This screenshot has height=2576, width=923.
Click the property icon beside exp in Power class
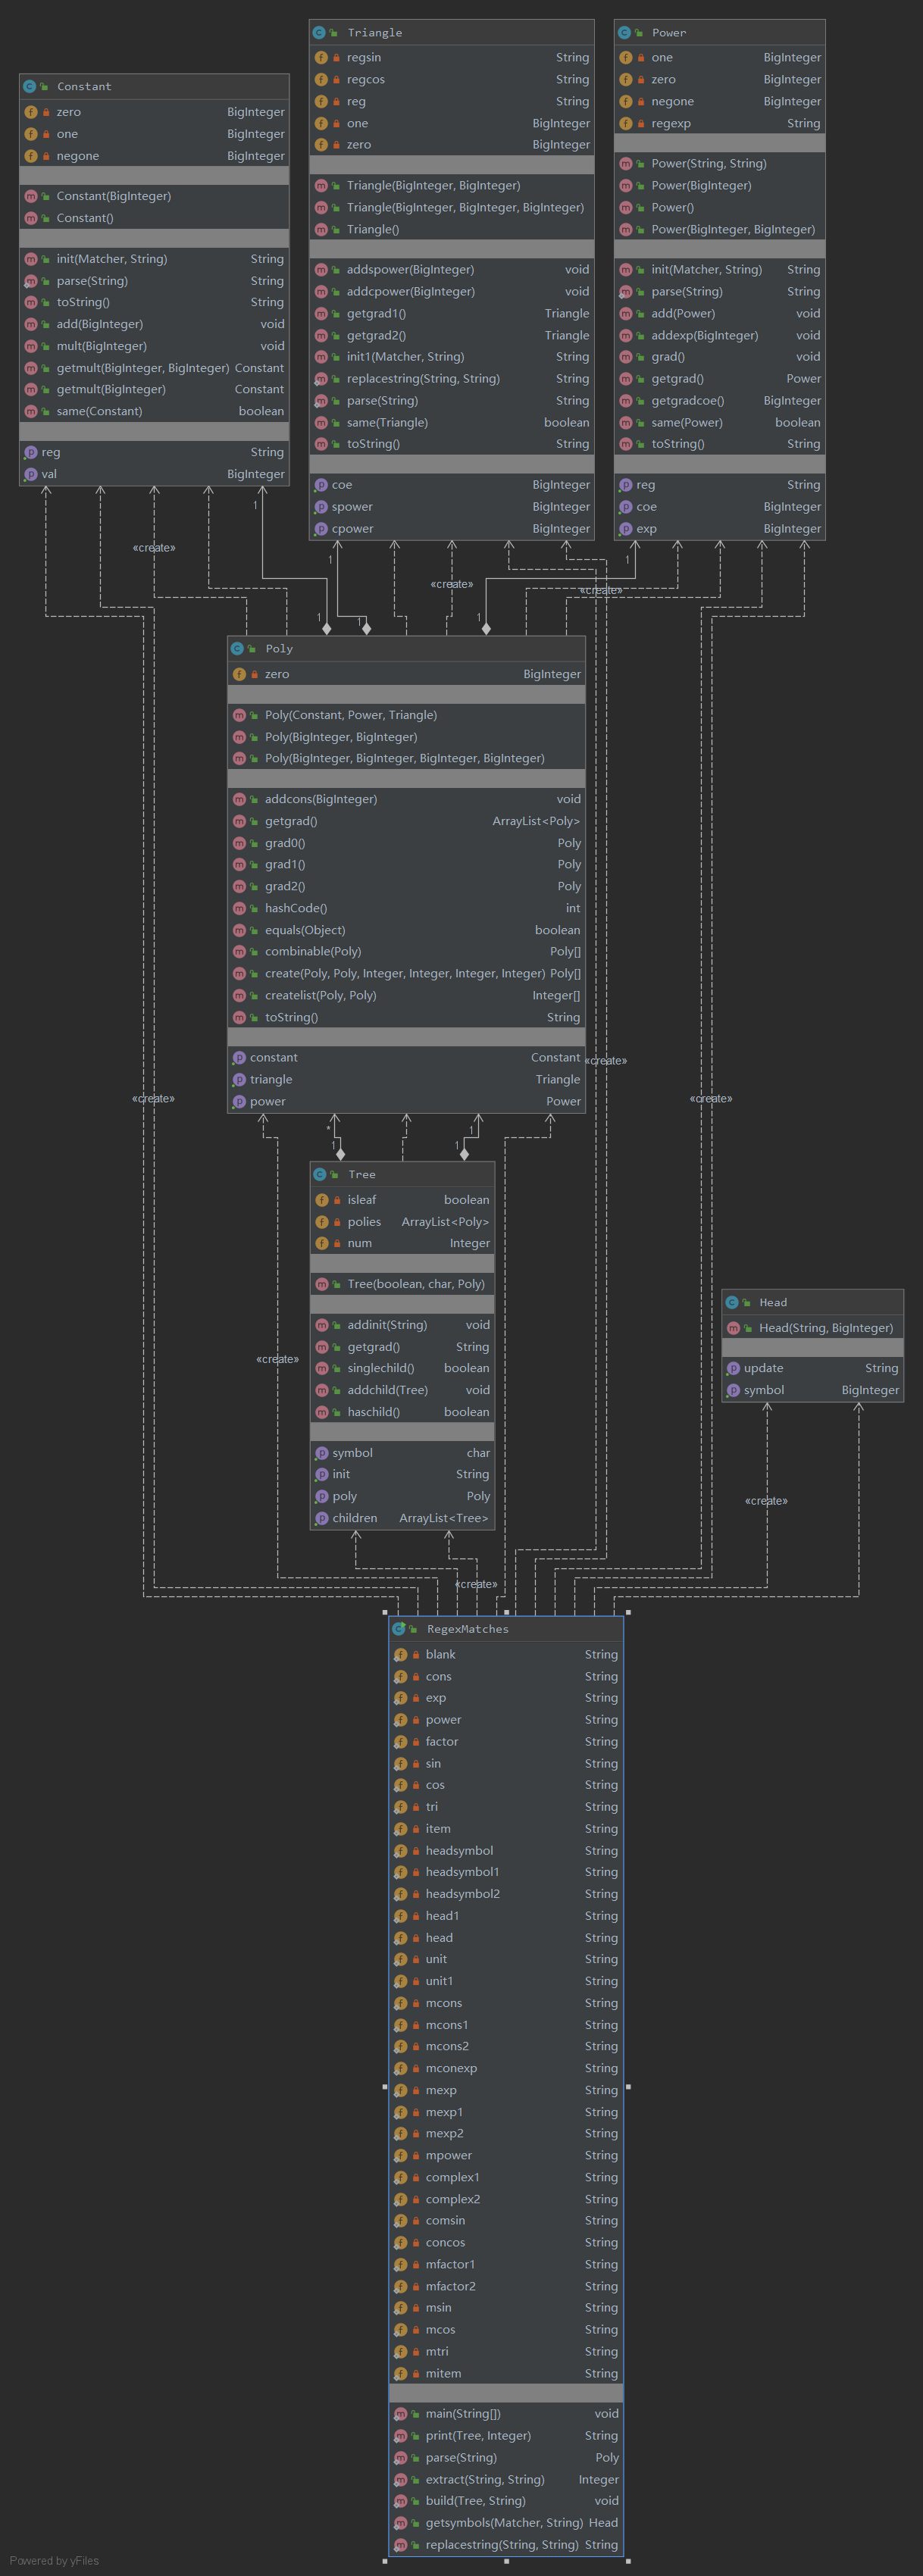(x=626, y=529)
